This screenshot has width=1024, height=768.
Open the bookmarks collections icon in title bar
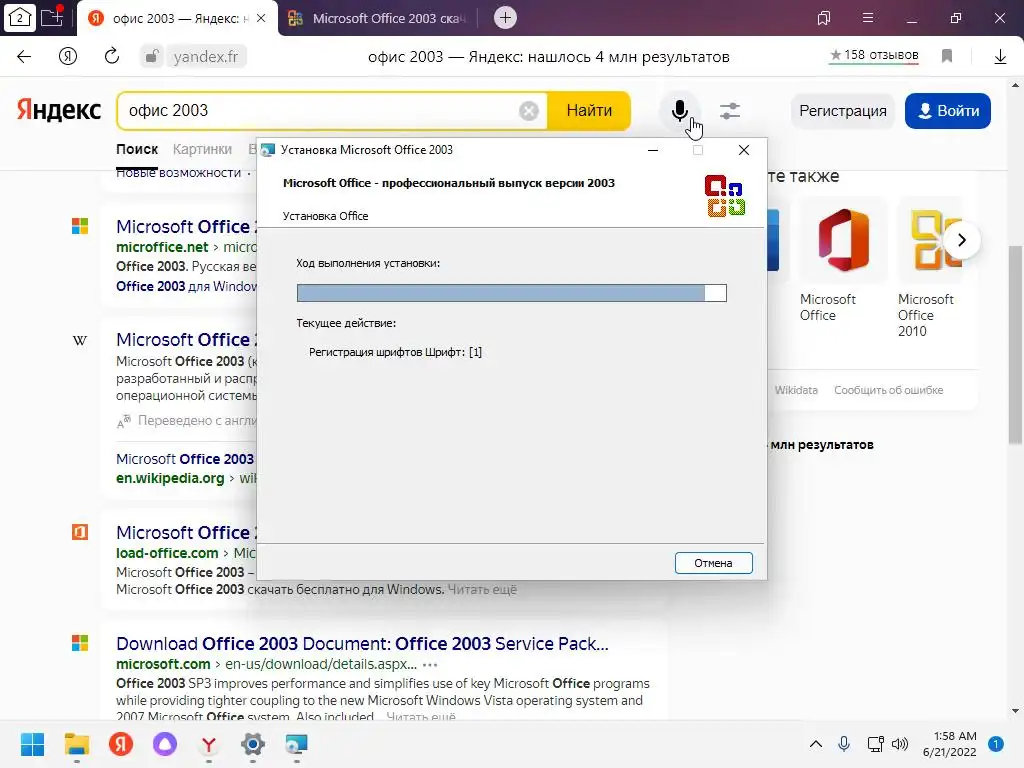[x=824, y=18]
